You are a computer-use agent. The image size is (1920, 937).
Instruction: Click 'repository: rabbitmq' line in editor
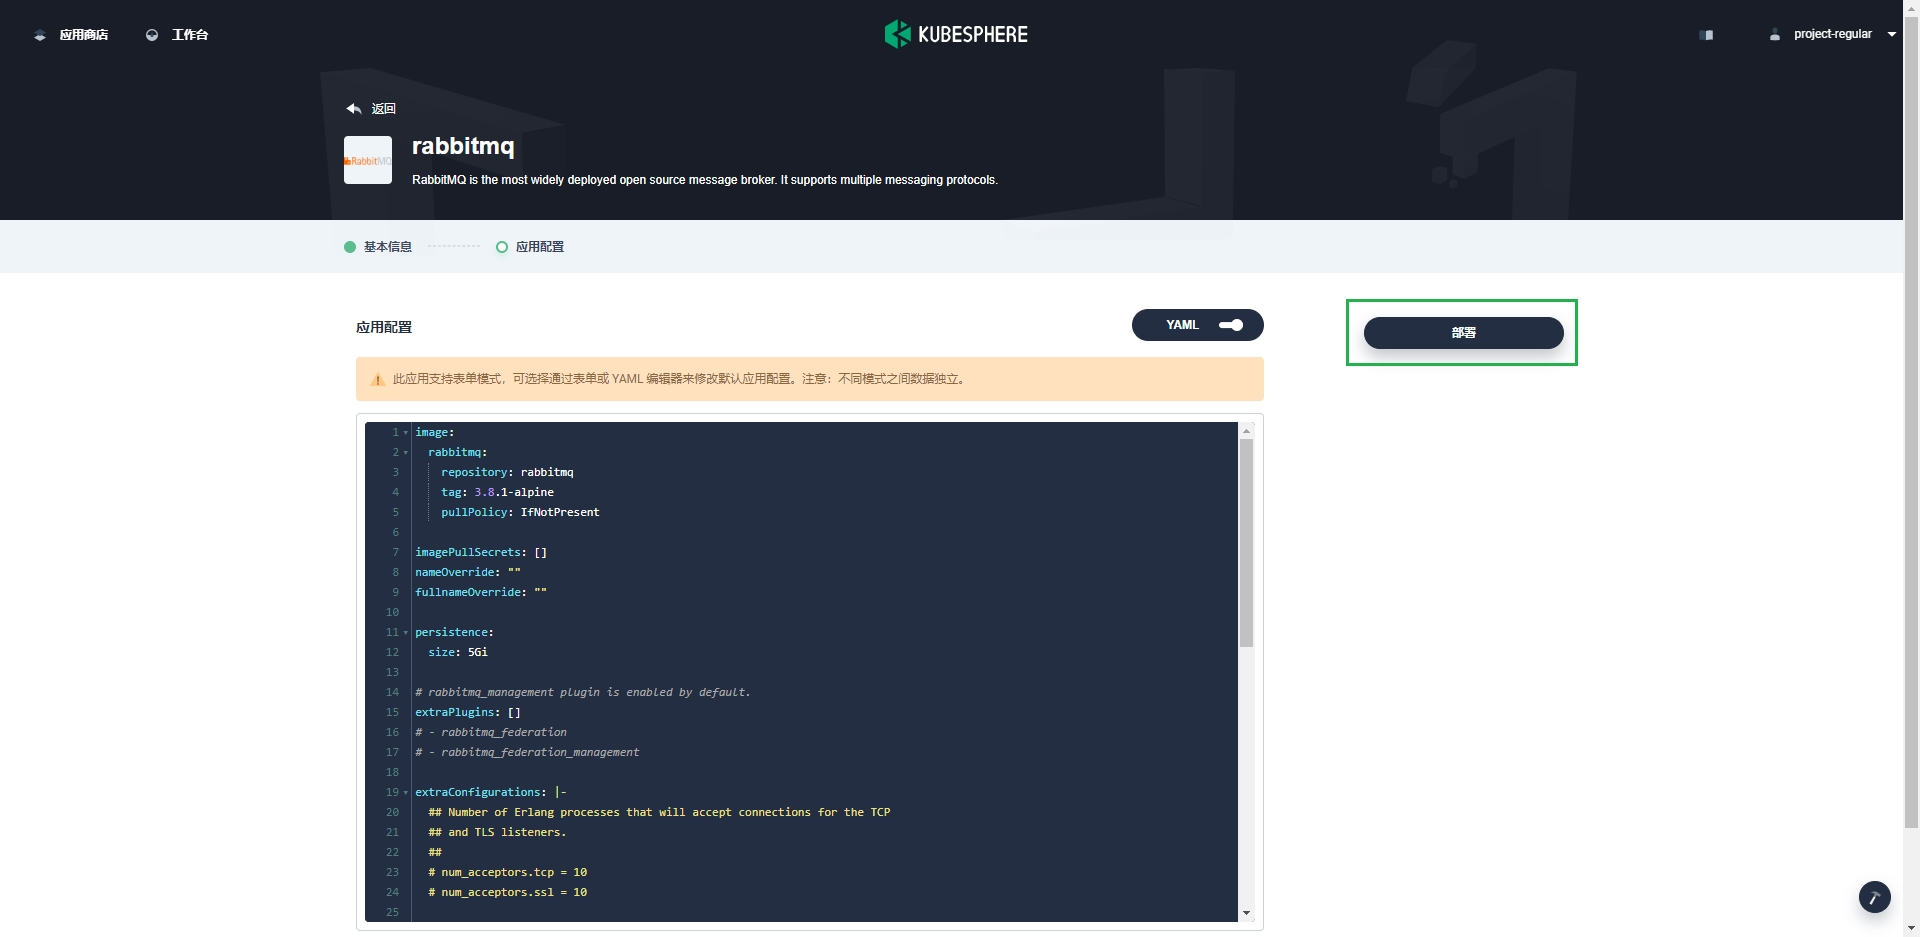point(507,472)
